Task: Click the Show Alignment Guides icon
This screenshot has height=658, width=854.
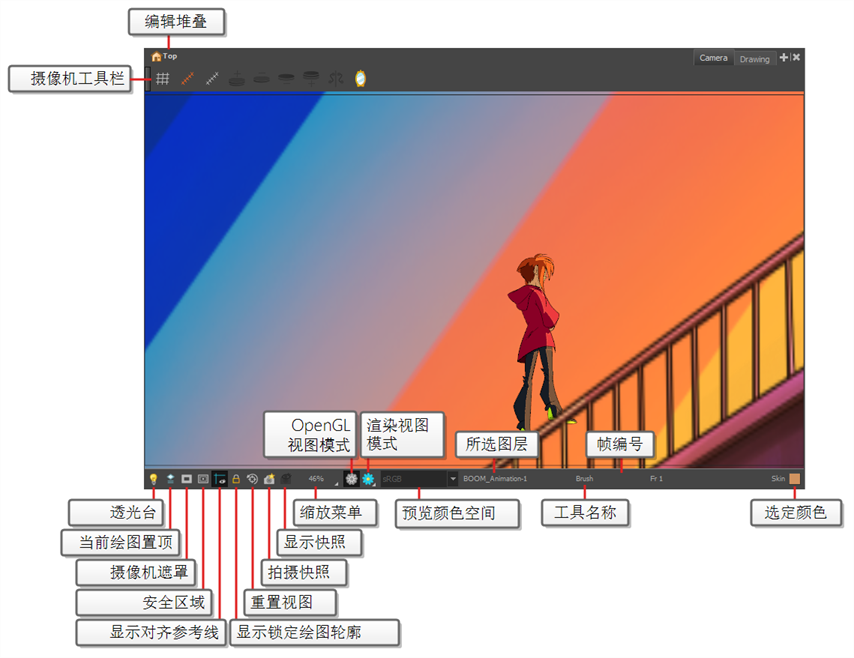Action: (x=219, y=479)
